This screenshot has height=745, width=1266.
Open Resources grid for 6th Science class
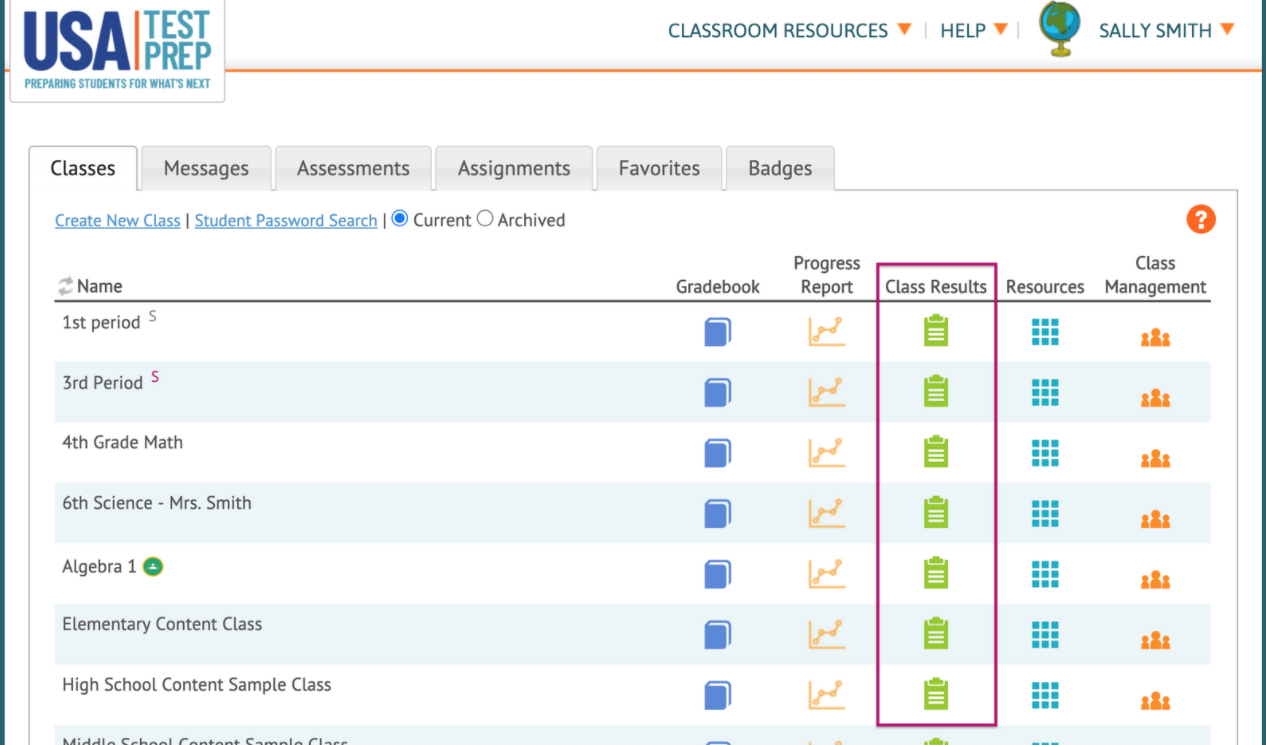pos(1045,514)
